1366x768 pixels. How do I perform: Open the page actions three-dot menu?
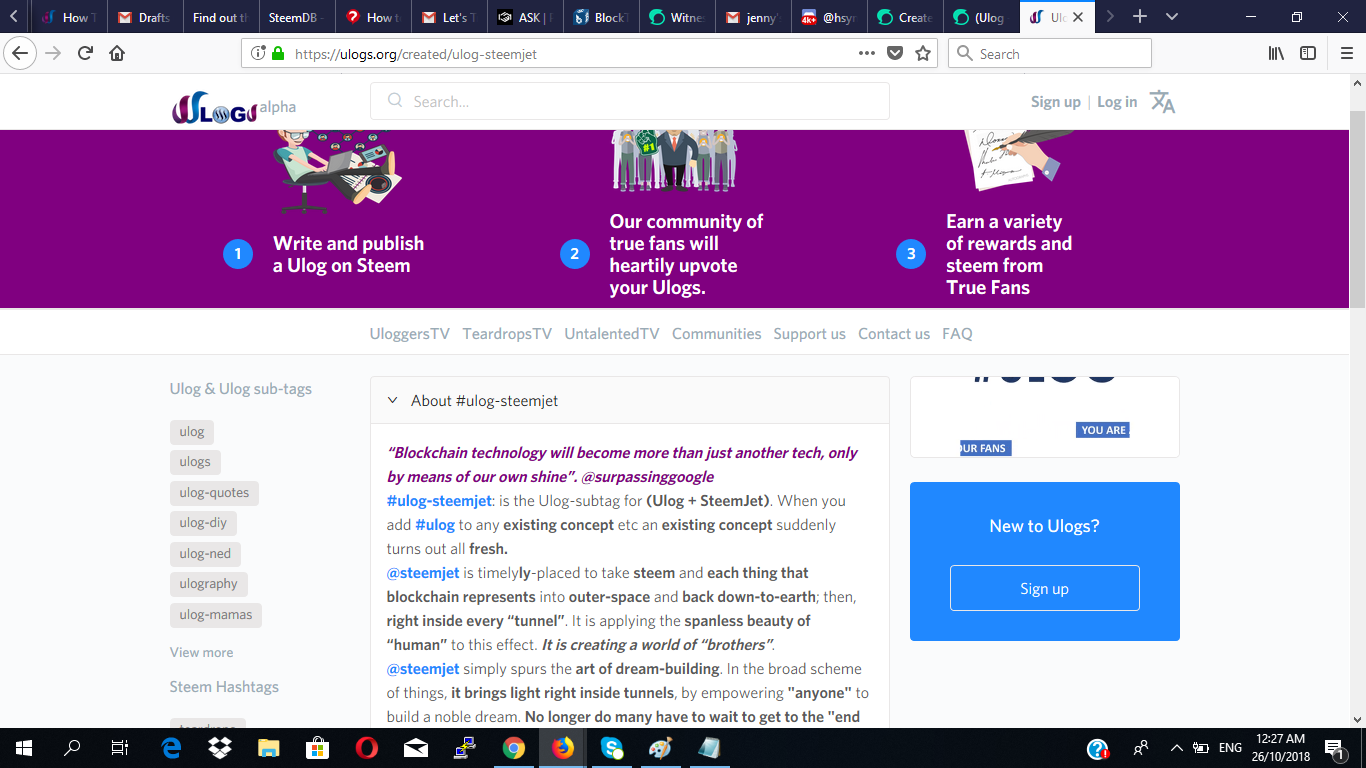click(867, 53)
